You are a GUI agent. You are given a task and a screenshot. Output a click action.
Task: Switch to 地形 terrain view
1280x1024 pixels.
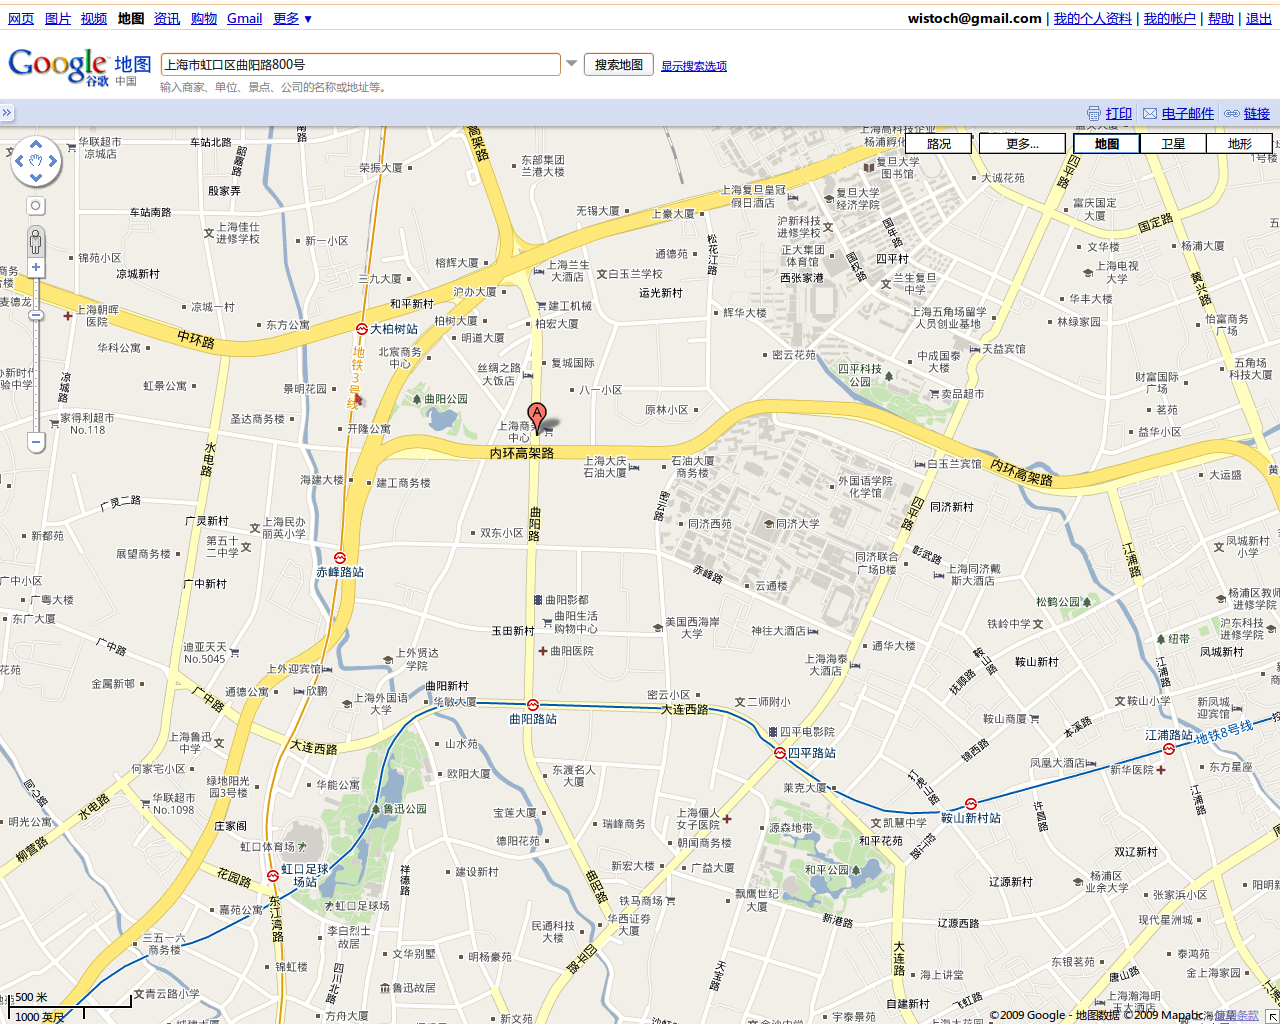pos(1240,144)
